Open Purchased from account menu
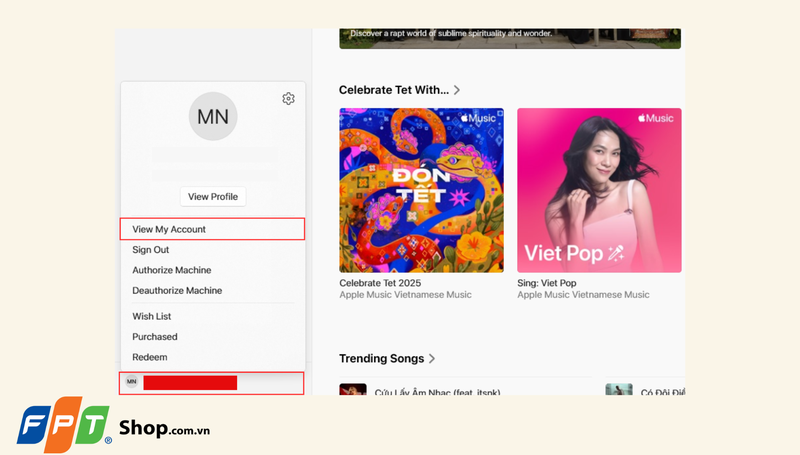The height and width of the screenshot is (455, 800). click(155, 337)
